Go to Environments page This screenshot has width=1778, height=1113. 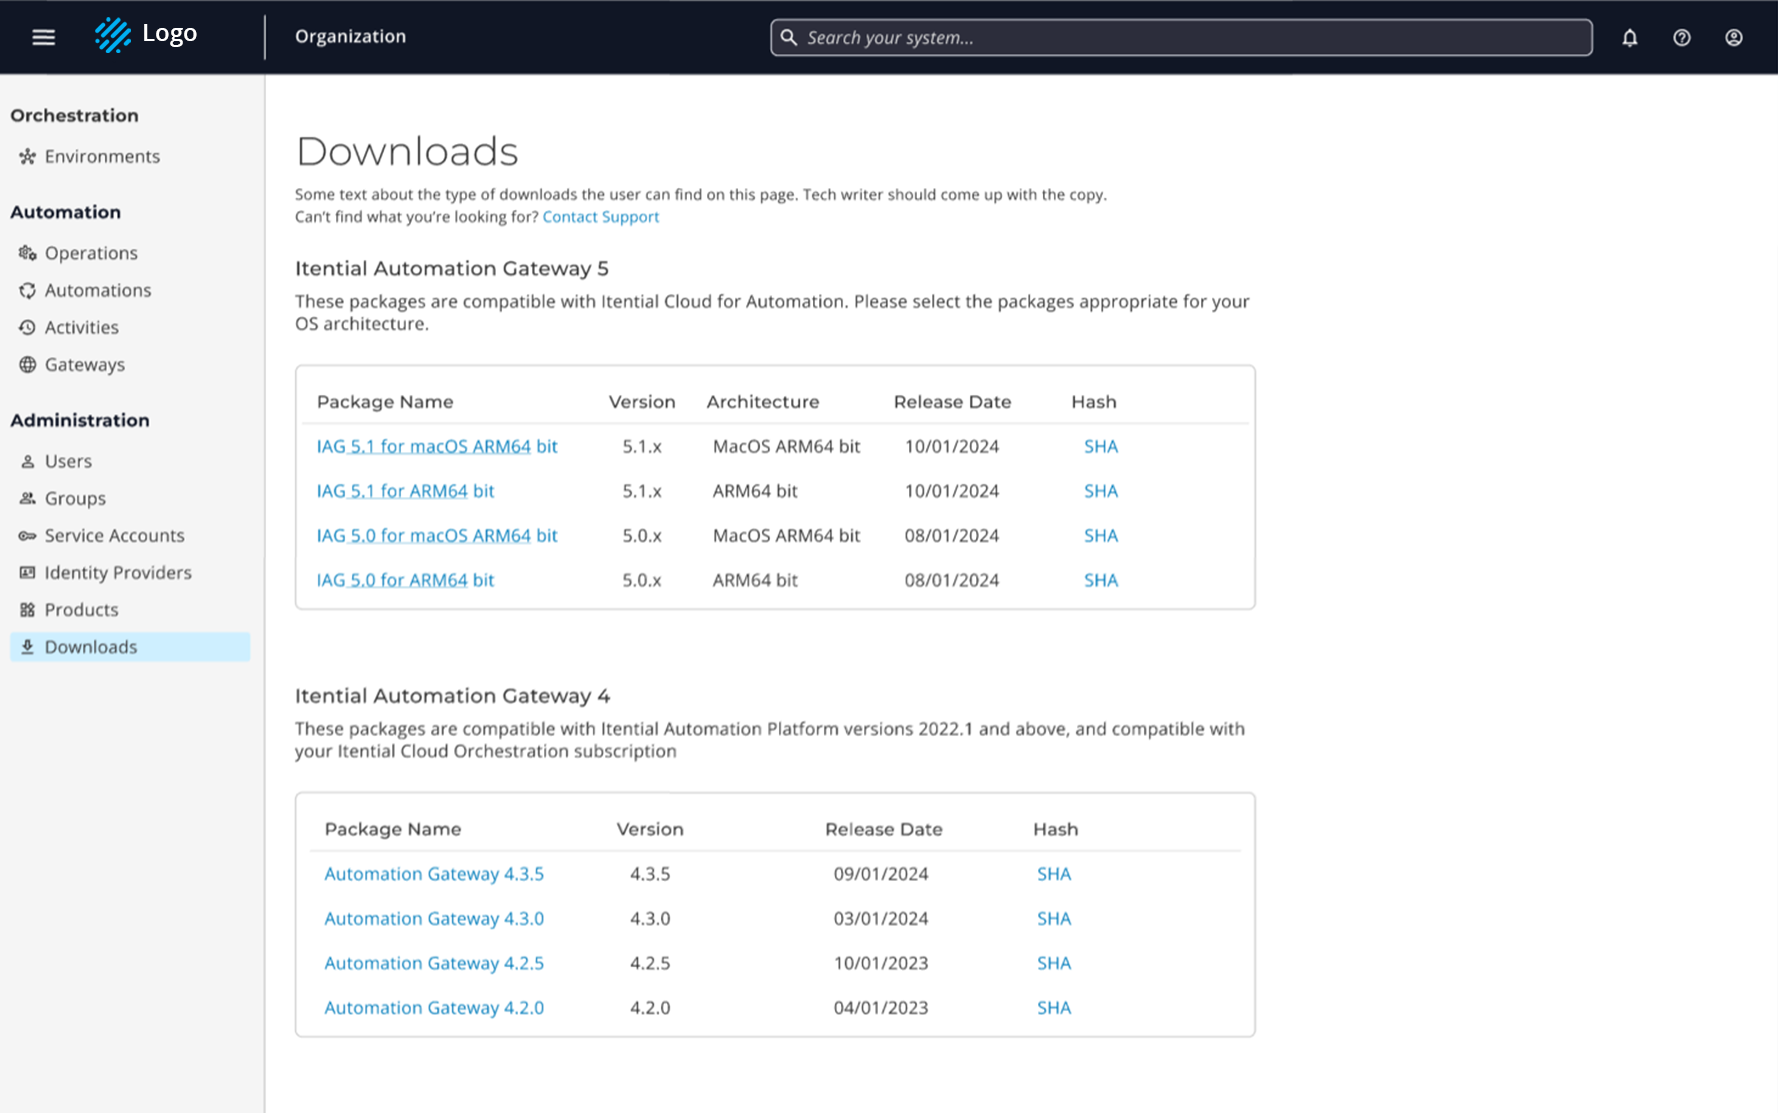[x=102, y=156]
